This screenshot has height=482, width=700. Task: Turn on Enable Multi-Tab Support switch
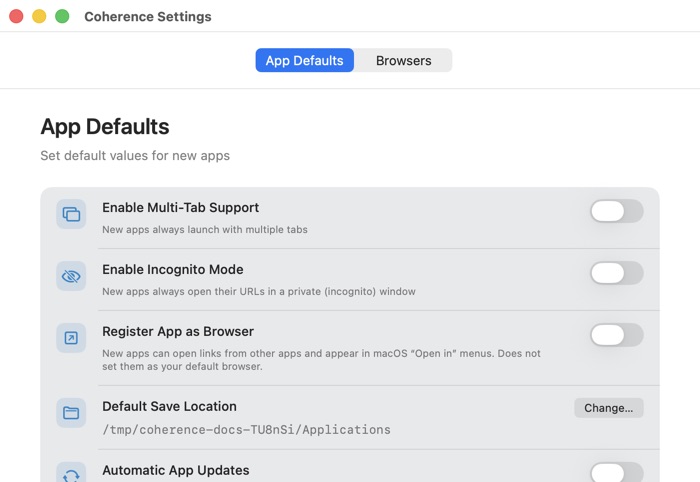(x=617, y=211)
